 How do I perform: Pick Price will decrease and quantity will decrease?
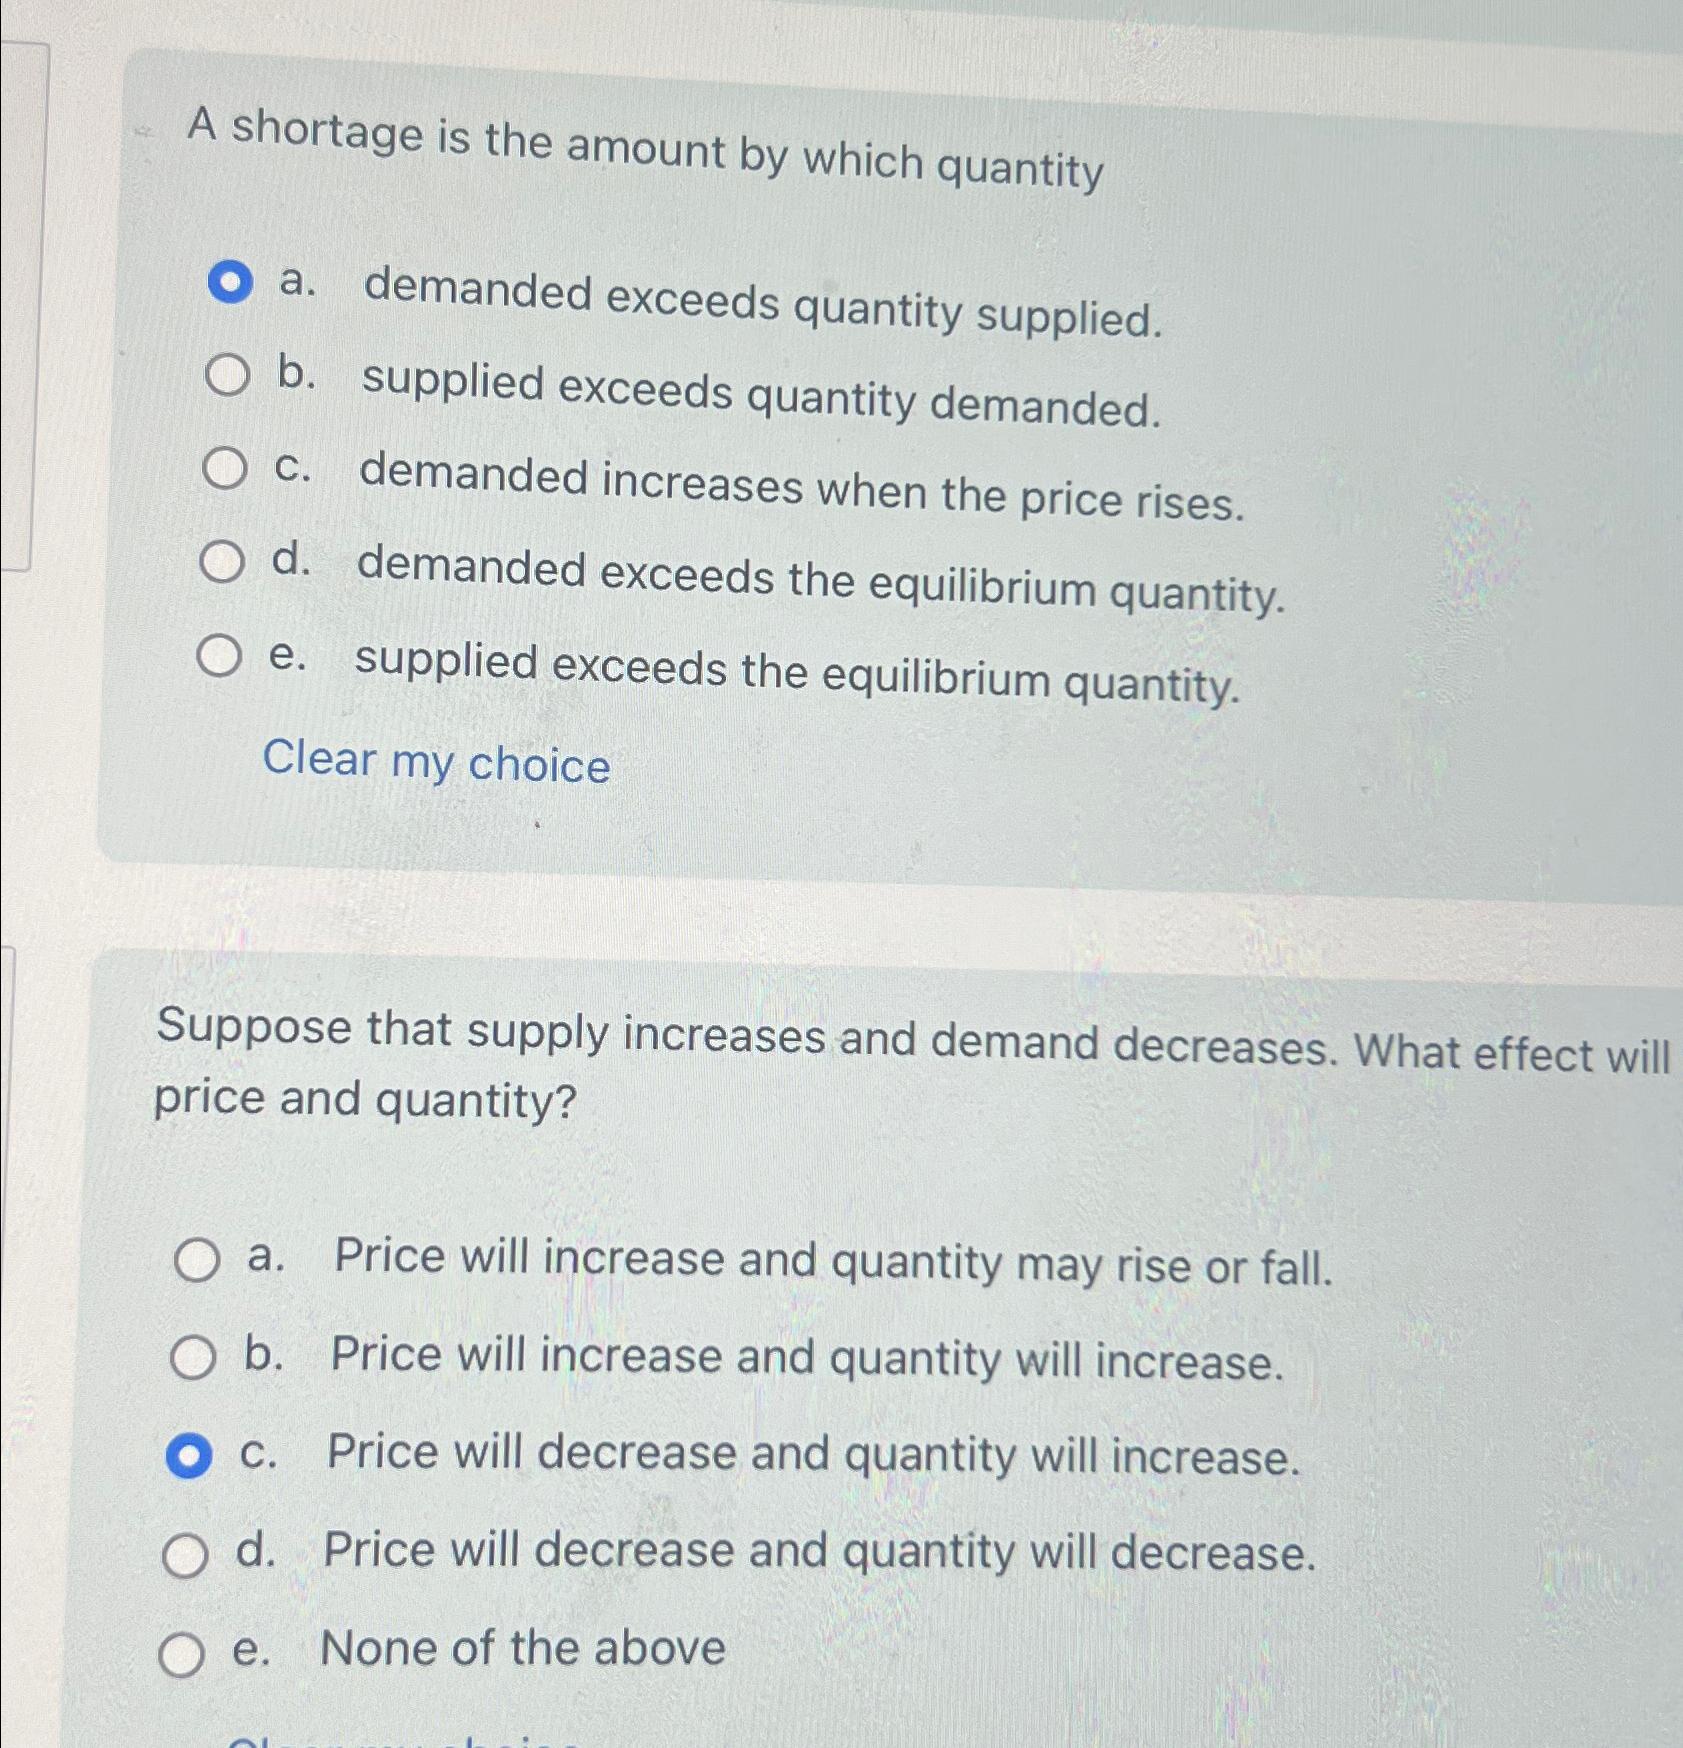click(185, 1556)
